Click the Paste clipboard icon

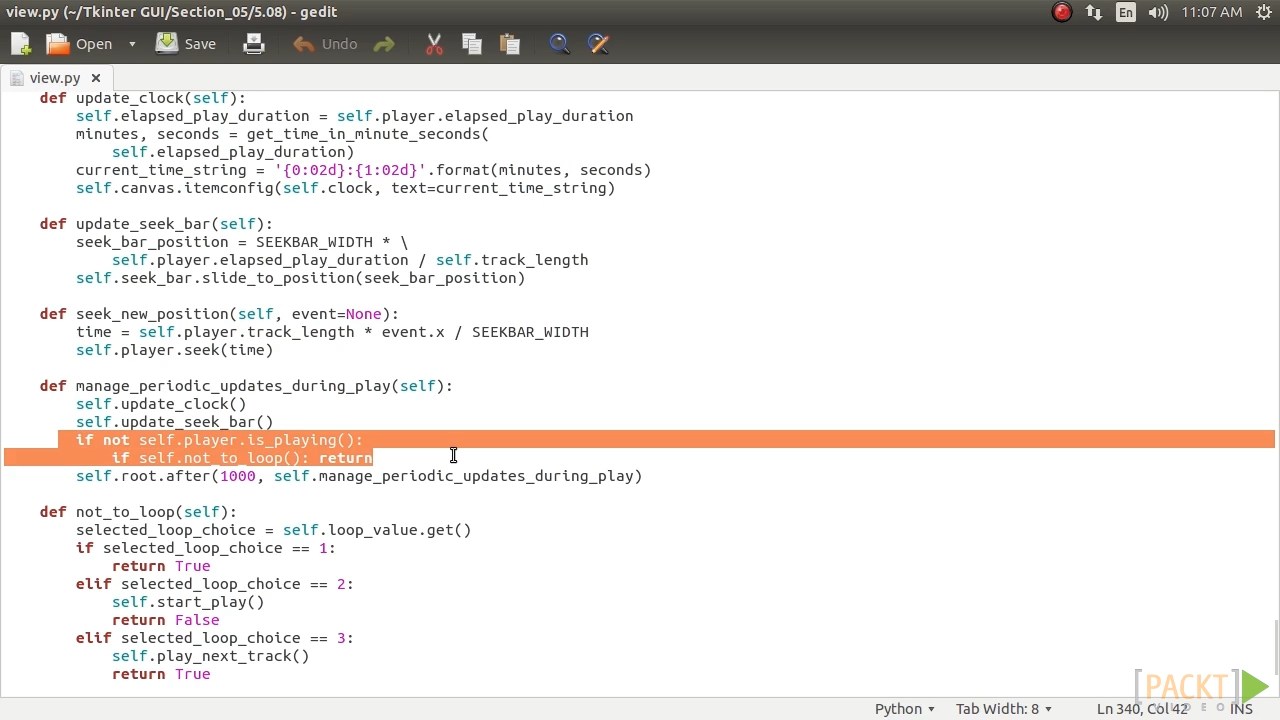[510, 44]
